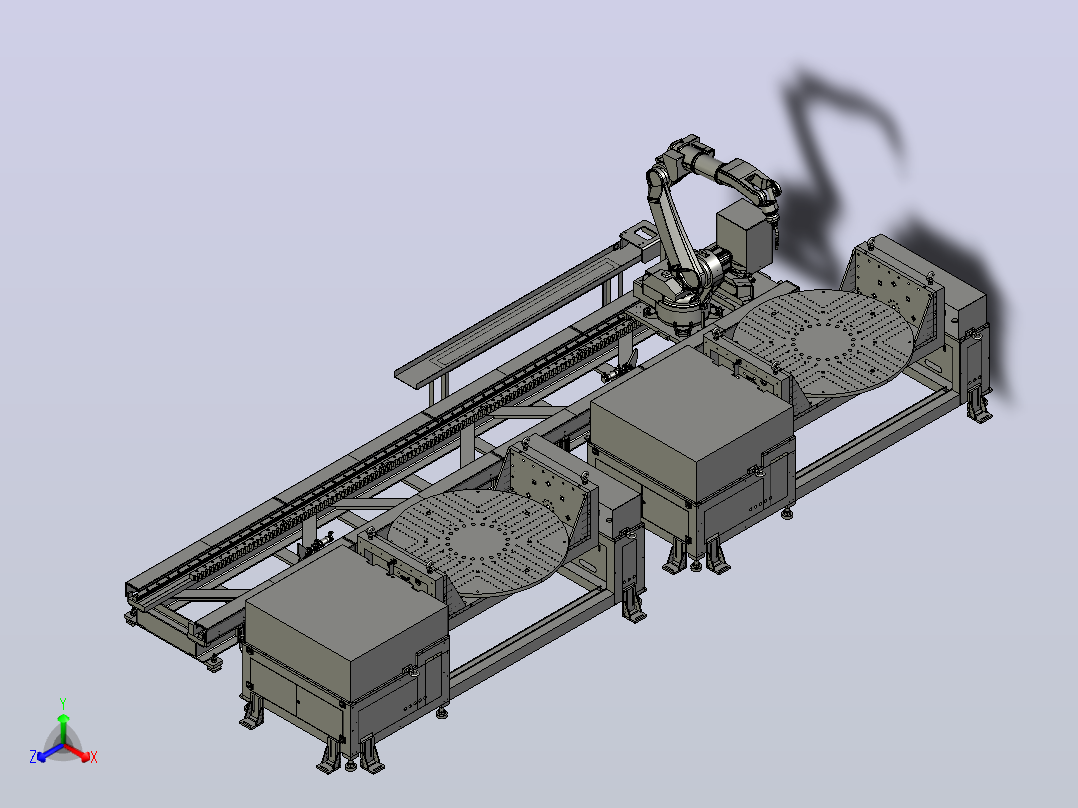Select the square controller box behind the robot
The image size is (1078, 808).
[745, 237]
